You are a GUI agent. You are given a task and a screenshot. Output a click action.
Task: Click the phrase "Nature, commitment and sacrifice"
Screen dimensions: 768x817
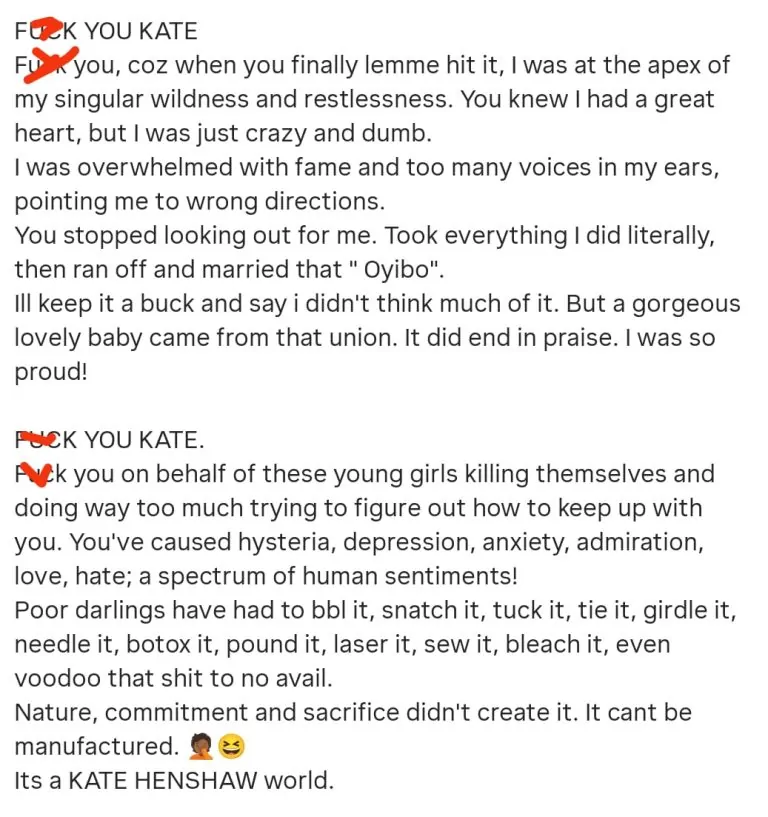(x=182, y=713)
